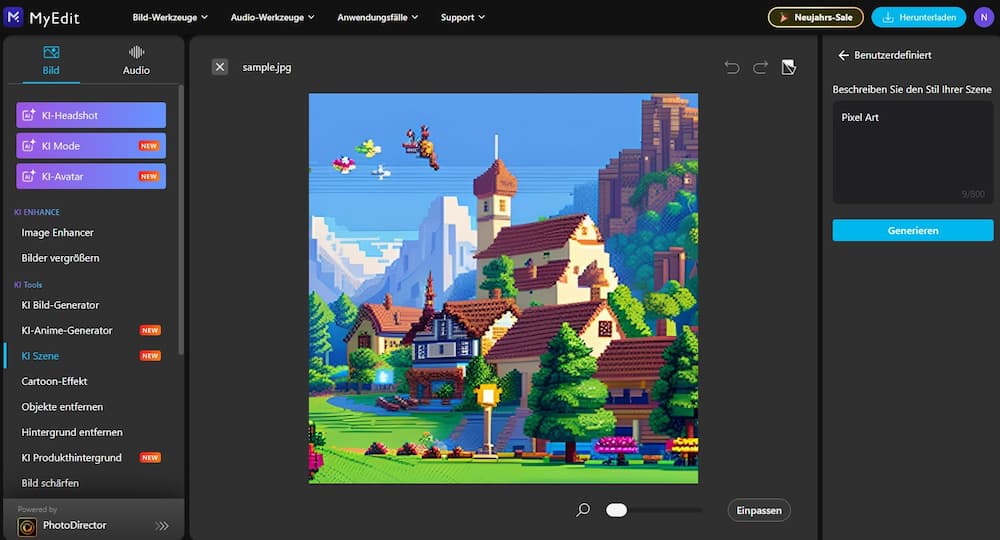Go back from Benutzerdefiniert panel
The height and width of the screenshot is (540, 1000).
[843, 55]
